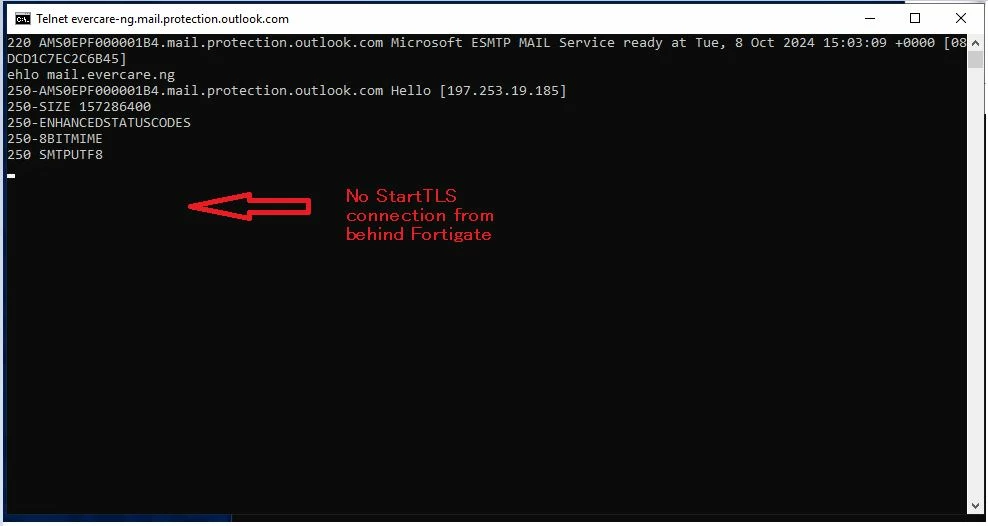
Task: Click the '250-8BITMIME' line
Action: 55,139
